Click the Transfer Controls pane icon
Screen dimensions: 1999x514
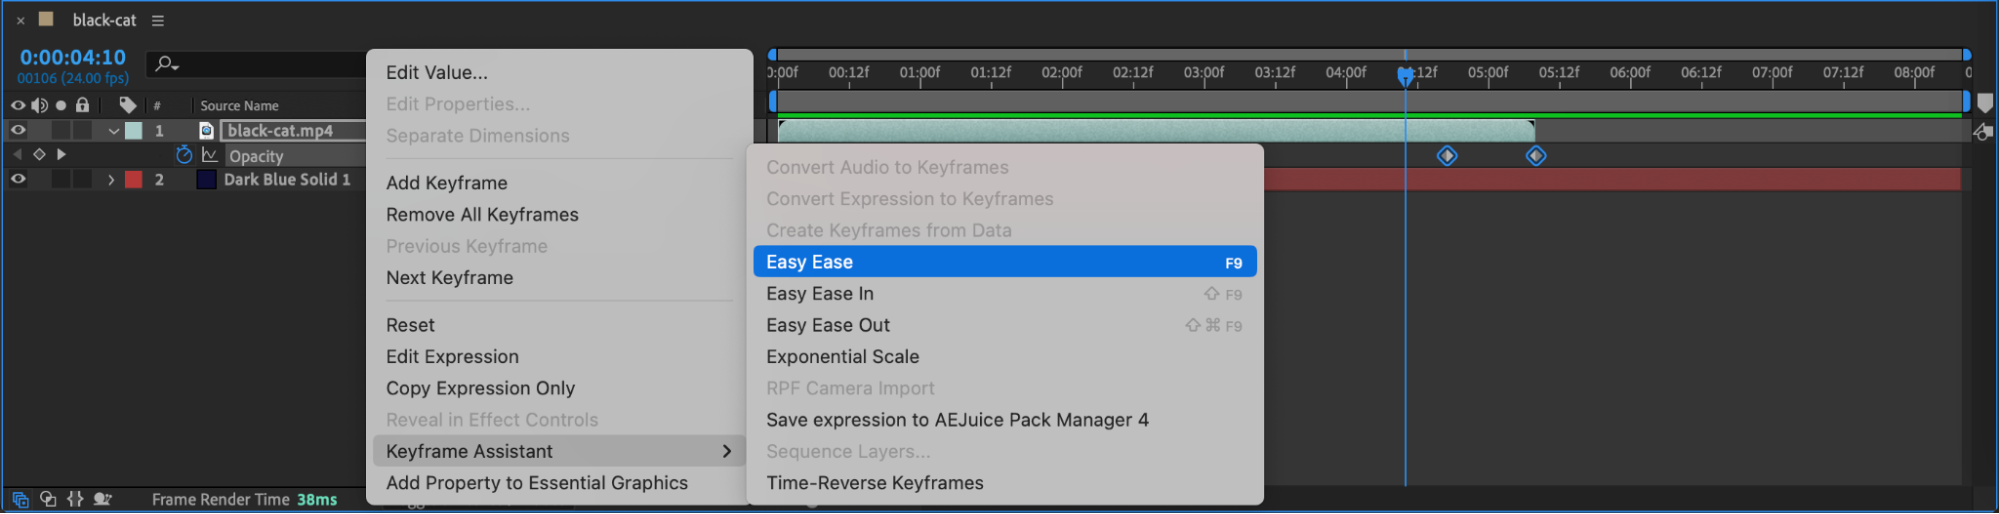48,499
